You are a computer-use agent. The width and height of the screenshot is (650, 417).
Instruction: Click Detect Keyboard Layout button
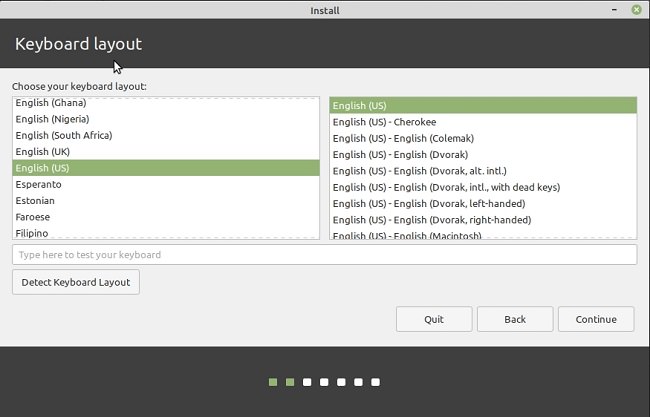76,282
